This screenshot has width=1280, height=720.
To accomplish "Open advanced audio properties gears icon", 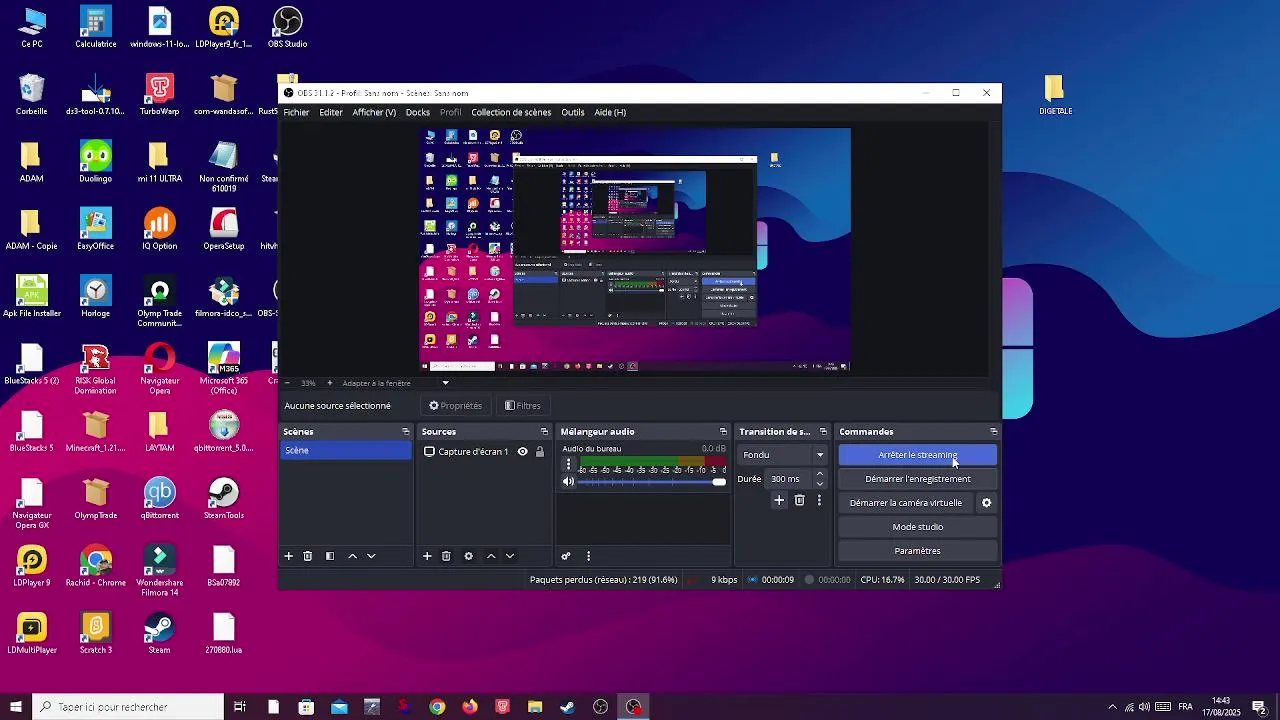I will tap(566, 556).
